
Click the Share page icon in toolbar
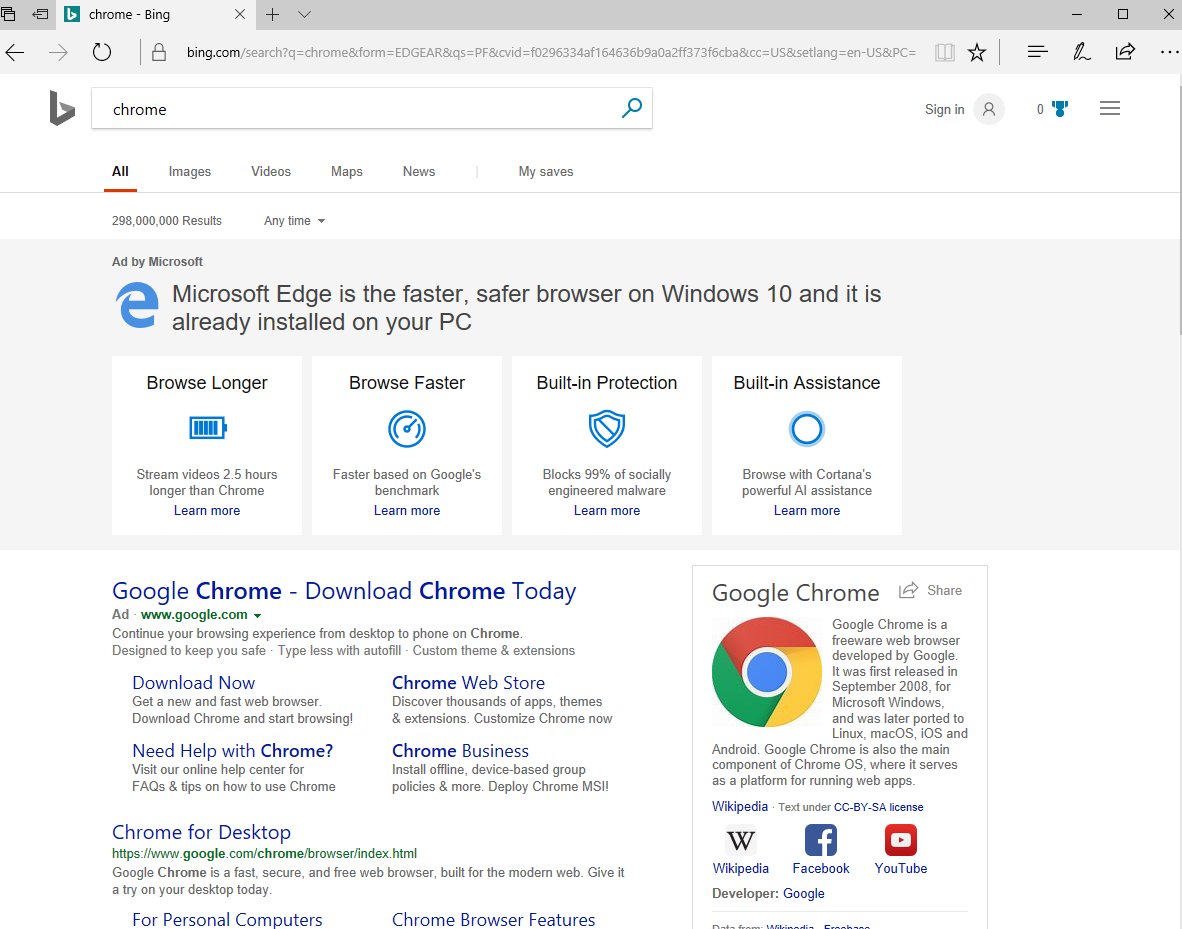click(x=1125, y=51)
